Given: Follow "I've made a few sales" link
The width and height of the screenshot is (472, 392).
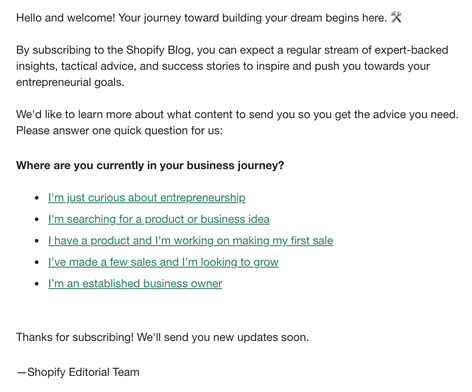Looking at the screenshot, I should tap(163, 262).
